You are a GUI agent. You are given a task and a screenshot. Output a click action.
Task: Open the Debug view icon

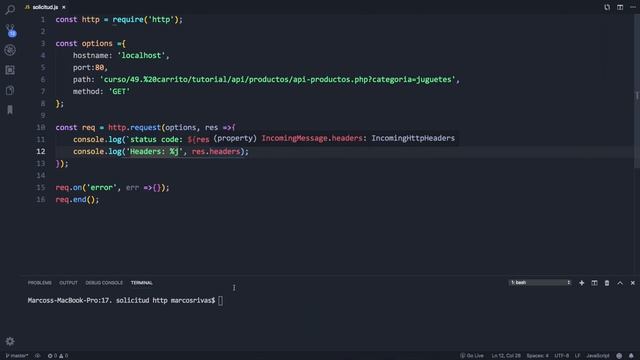pyautogui.click(x=10, y=50)
